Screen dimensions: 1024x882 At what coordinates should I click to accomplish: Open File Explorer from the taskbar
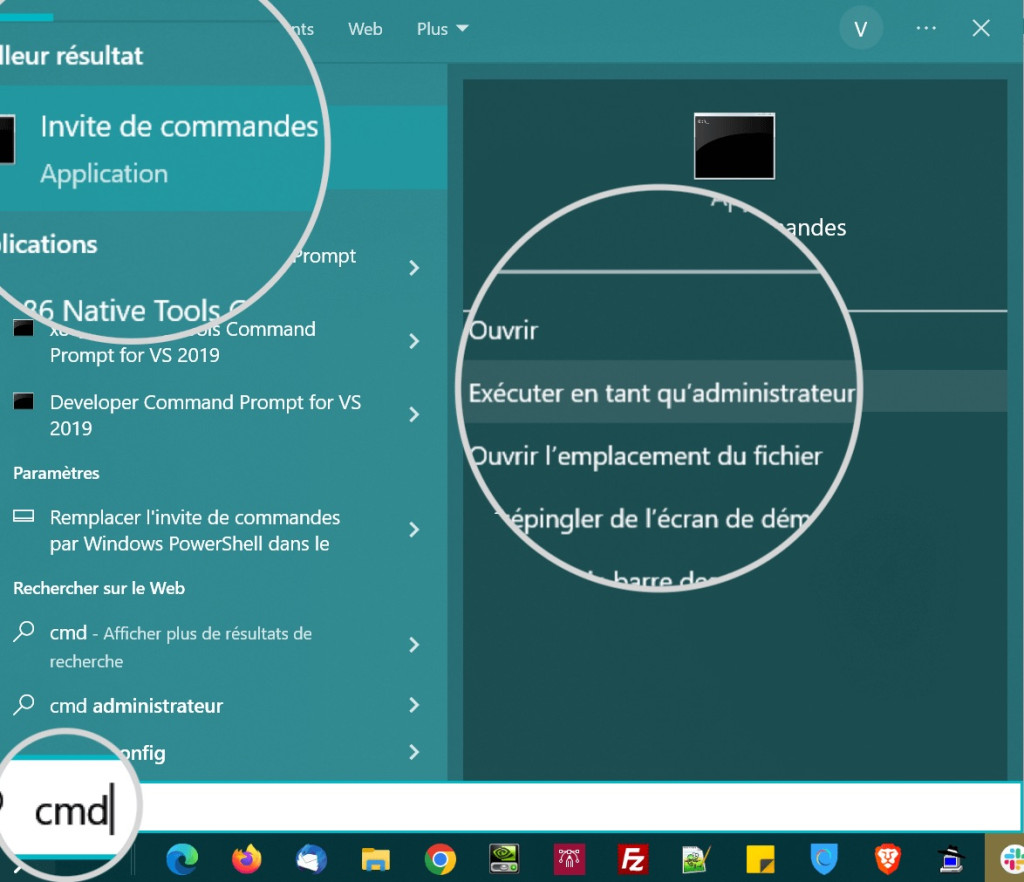point(376,860)
